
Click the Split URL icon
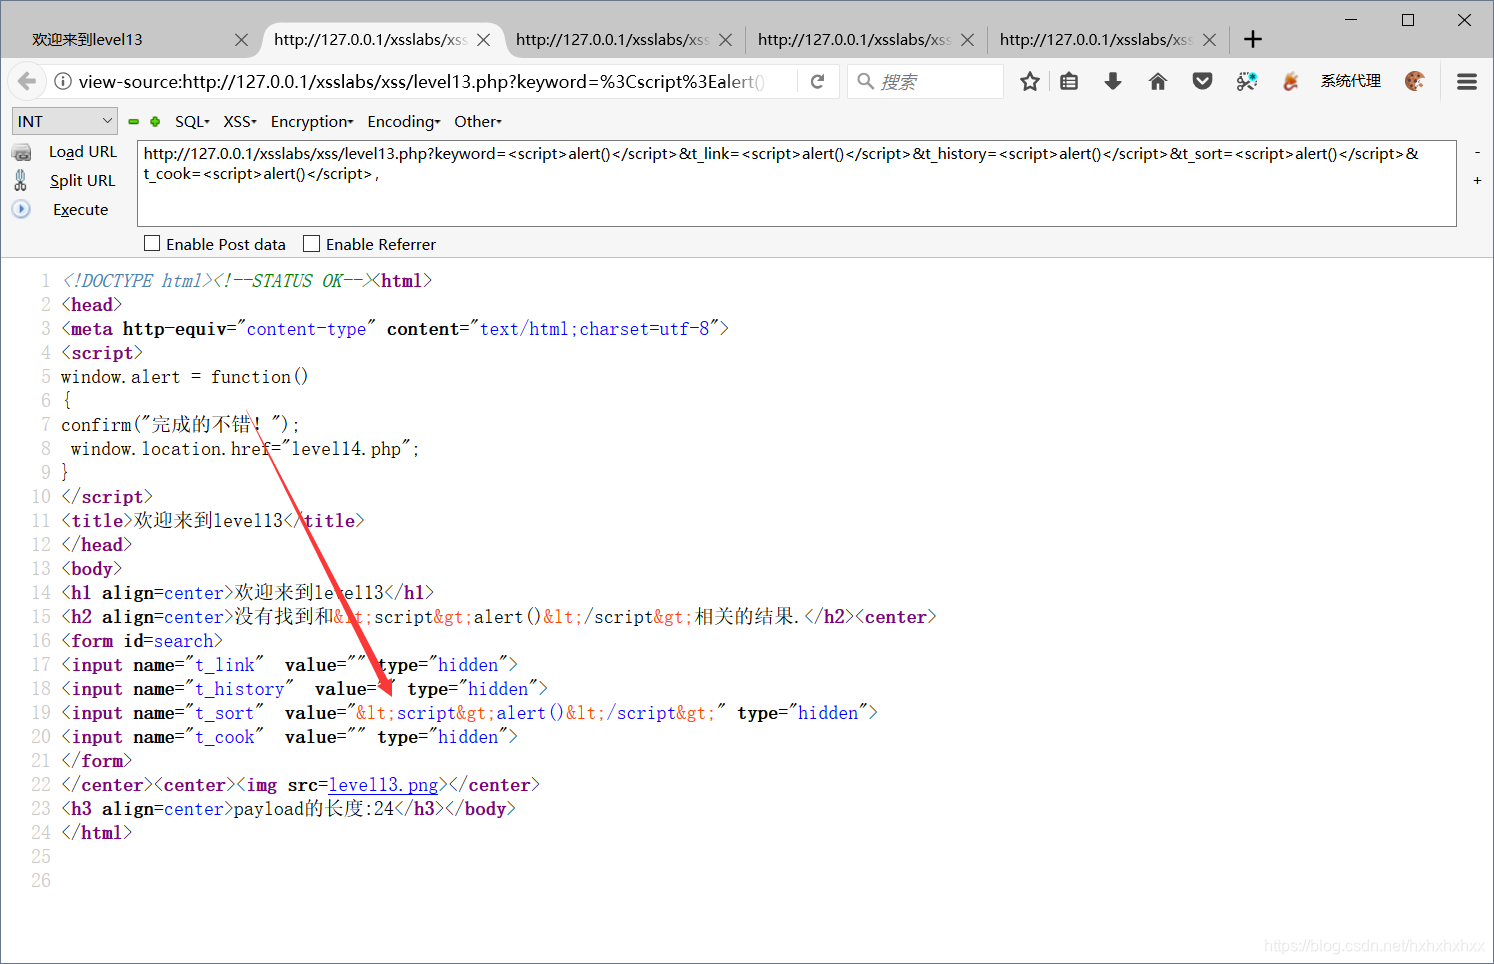click(21, 180)
